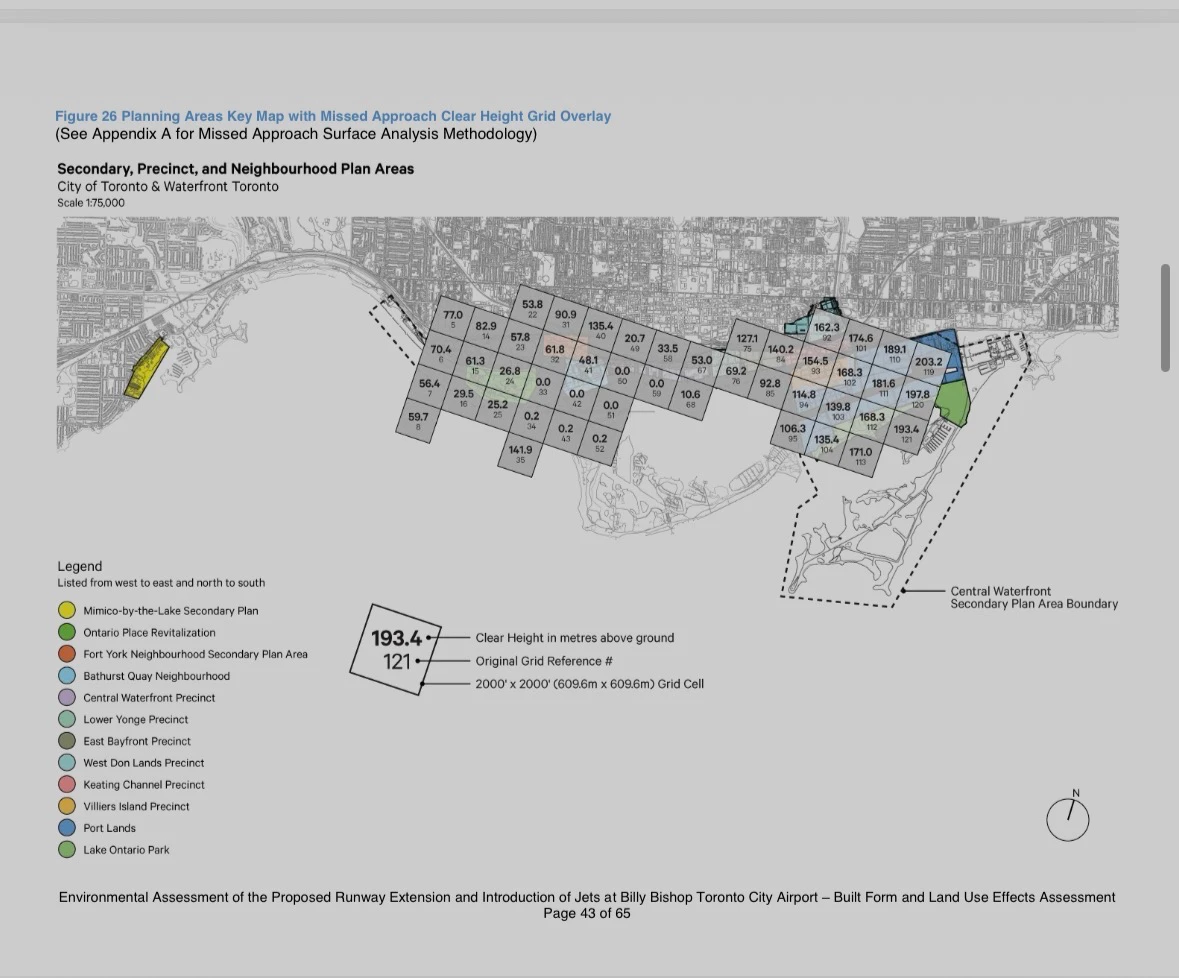Click the Central Waterfront Boundary label
The image size is (1179, 978).
click(1033, 598)
